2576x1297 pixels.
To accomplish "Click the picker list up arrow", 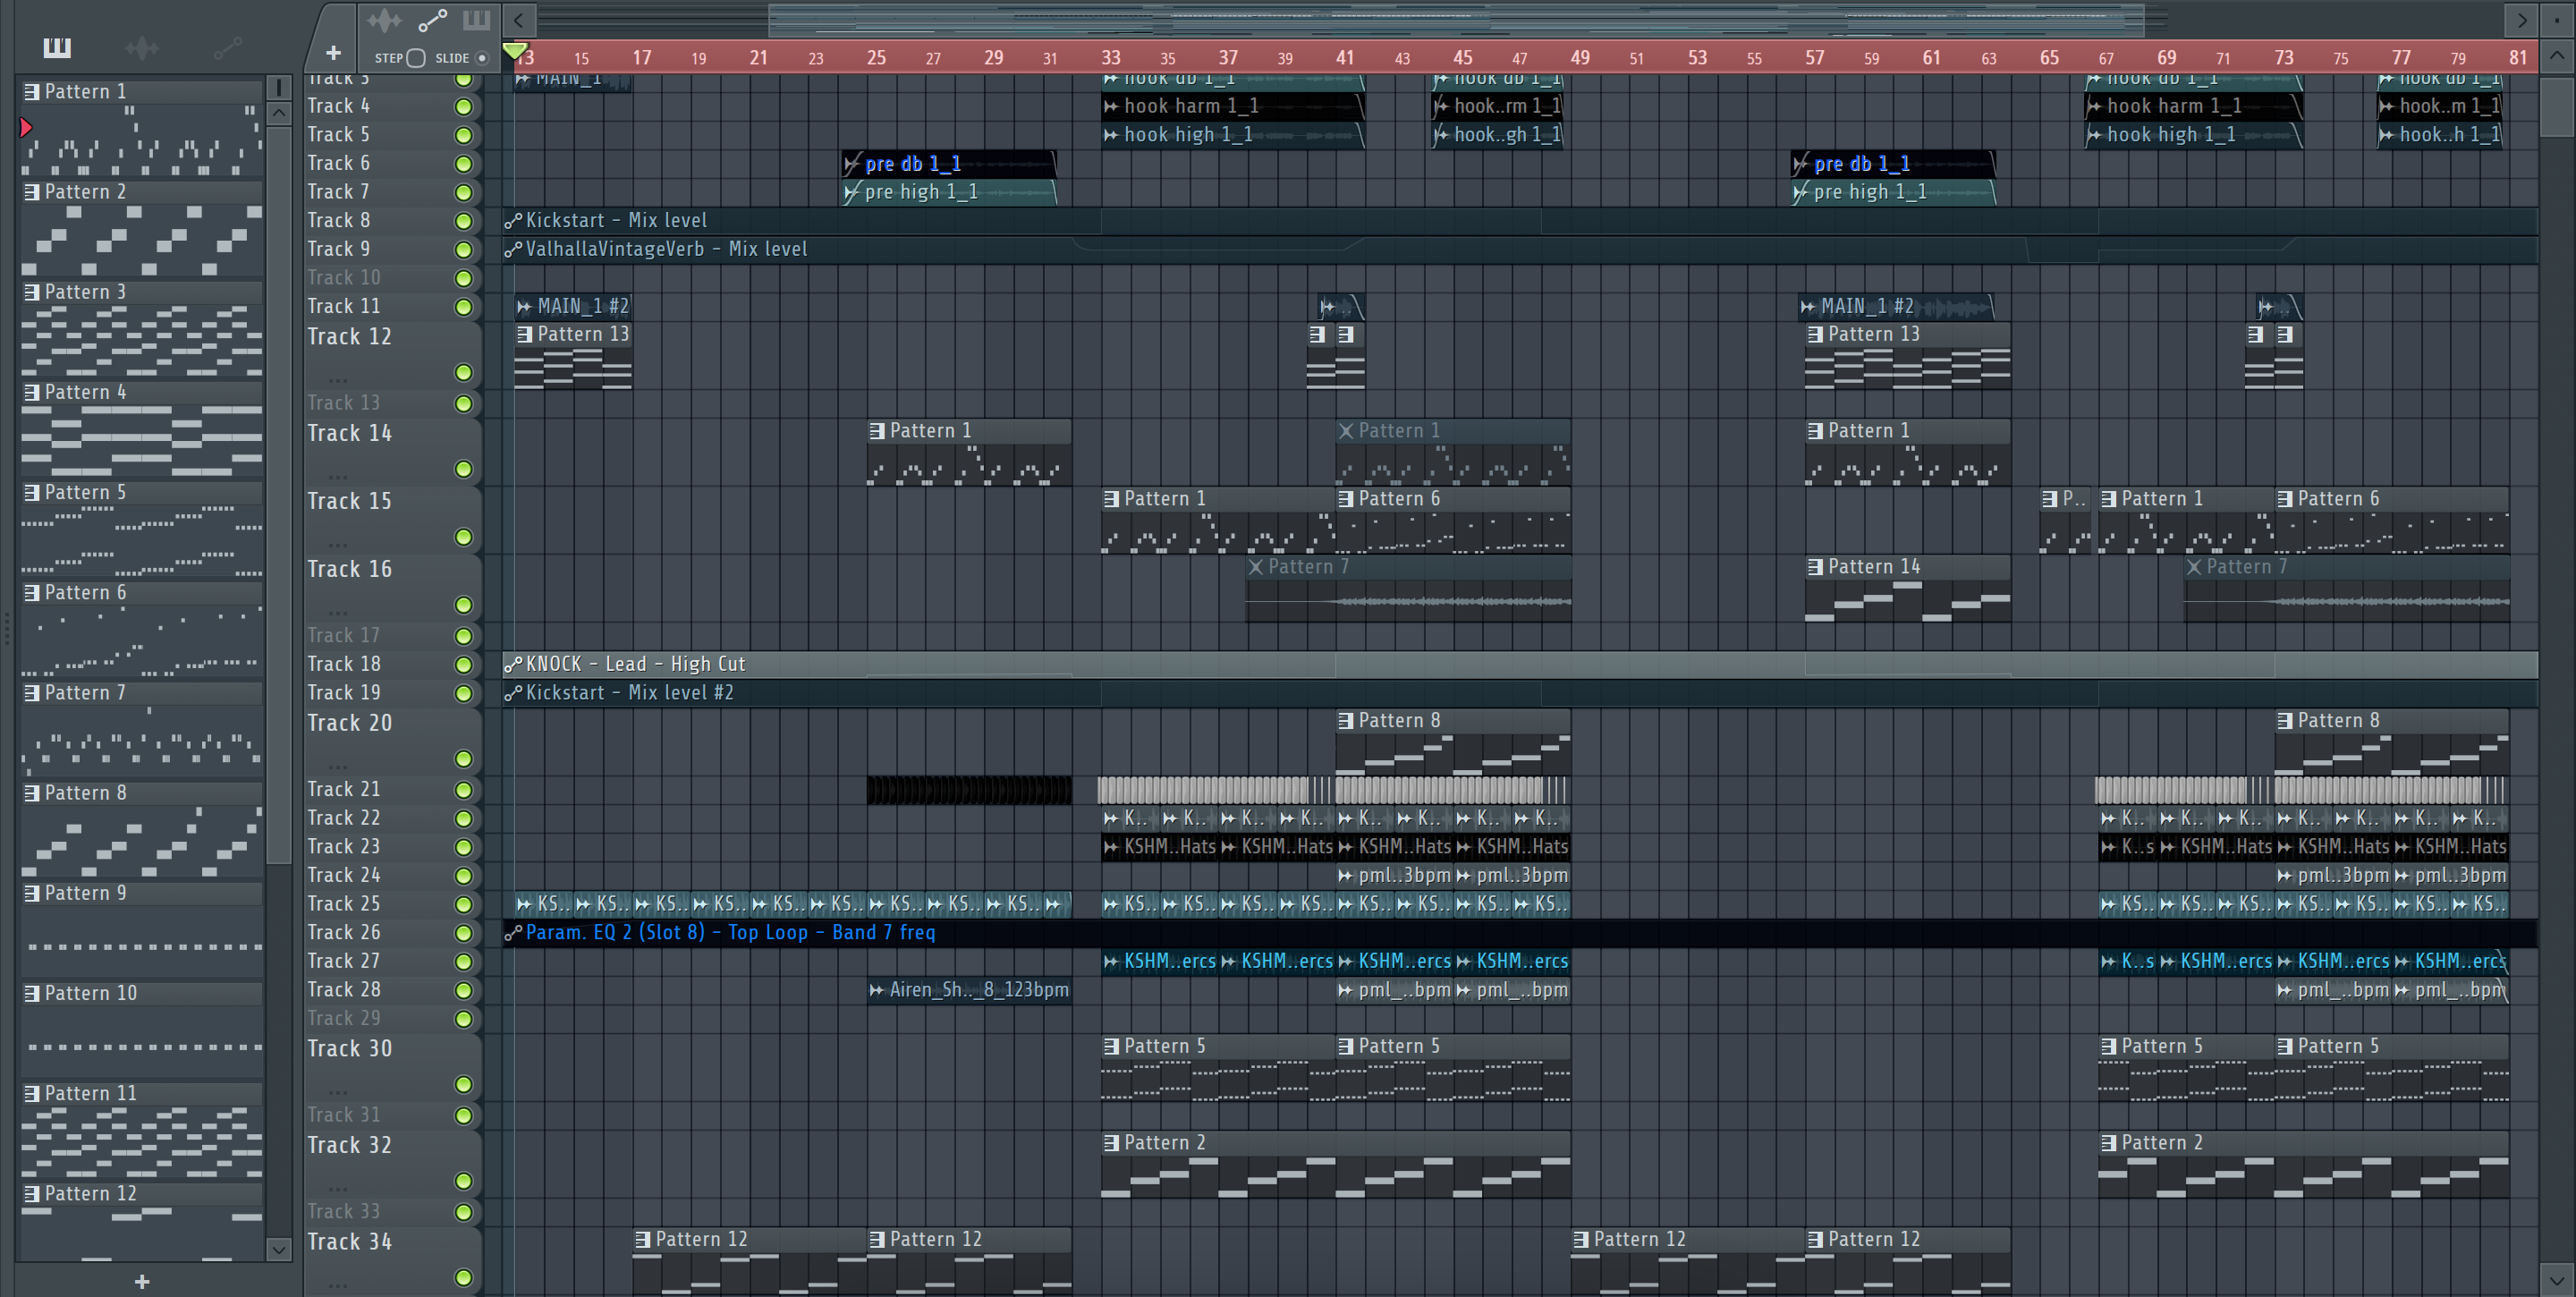I will coord(279,113).
